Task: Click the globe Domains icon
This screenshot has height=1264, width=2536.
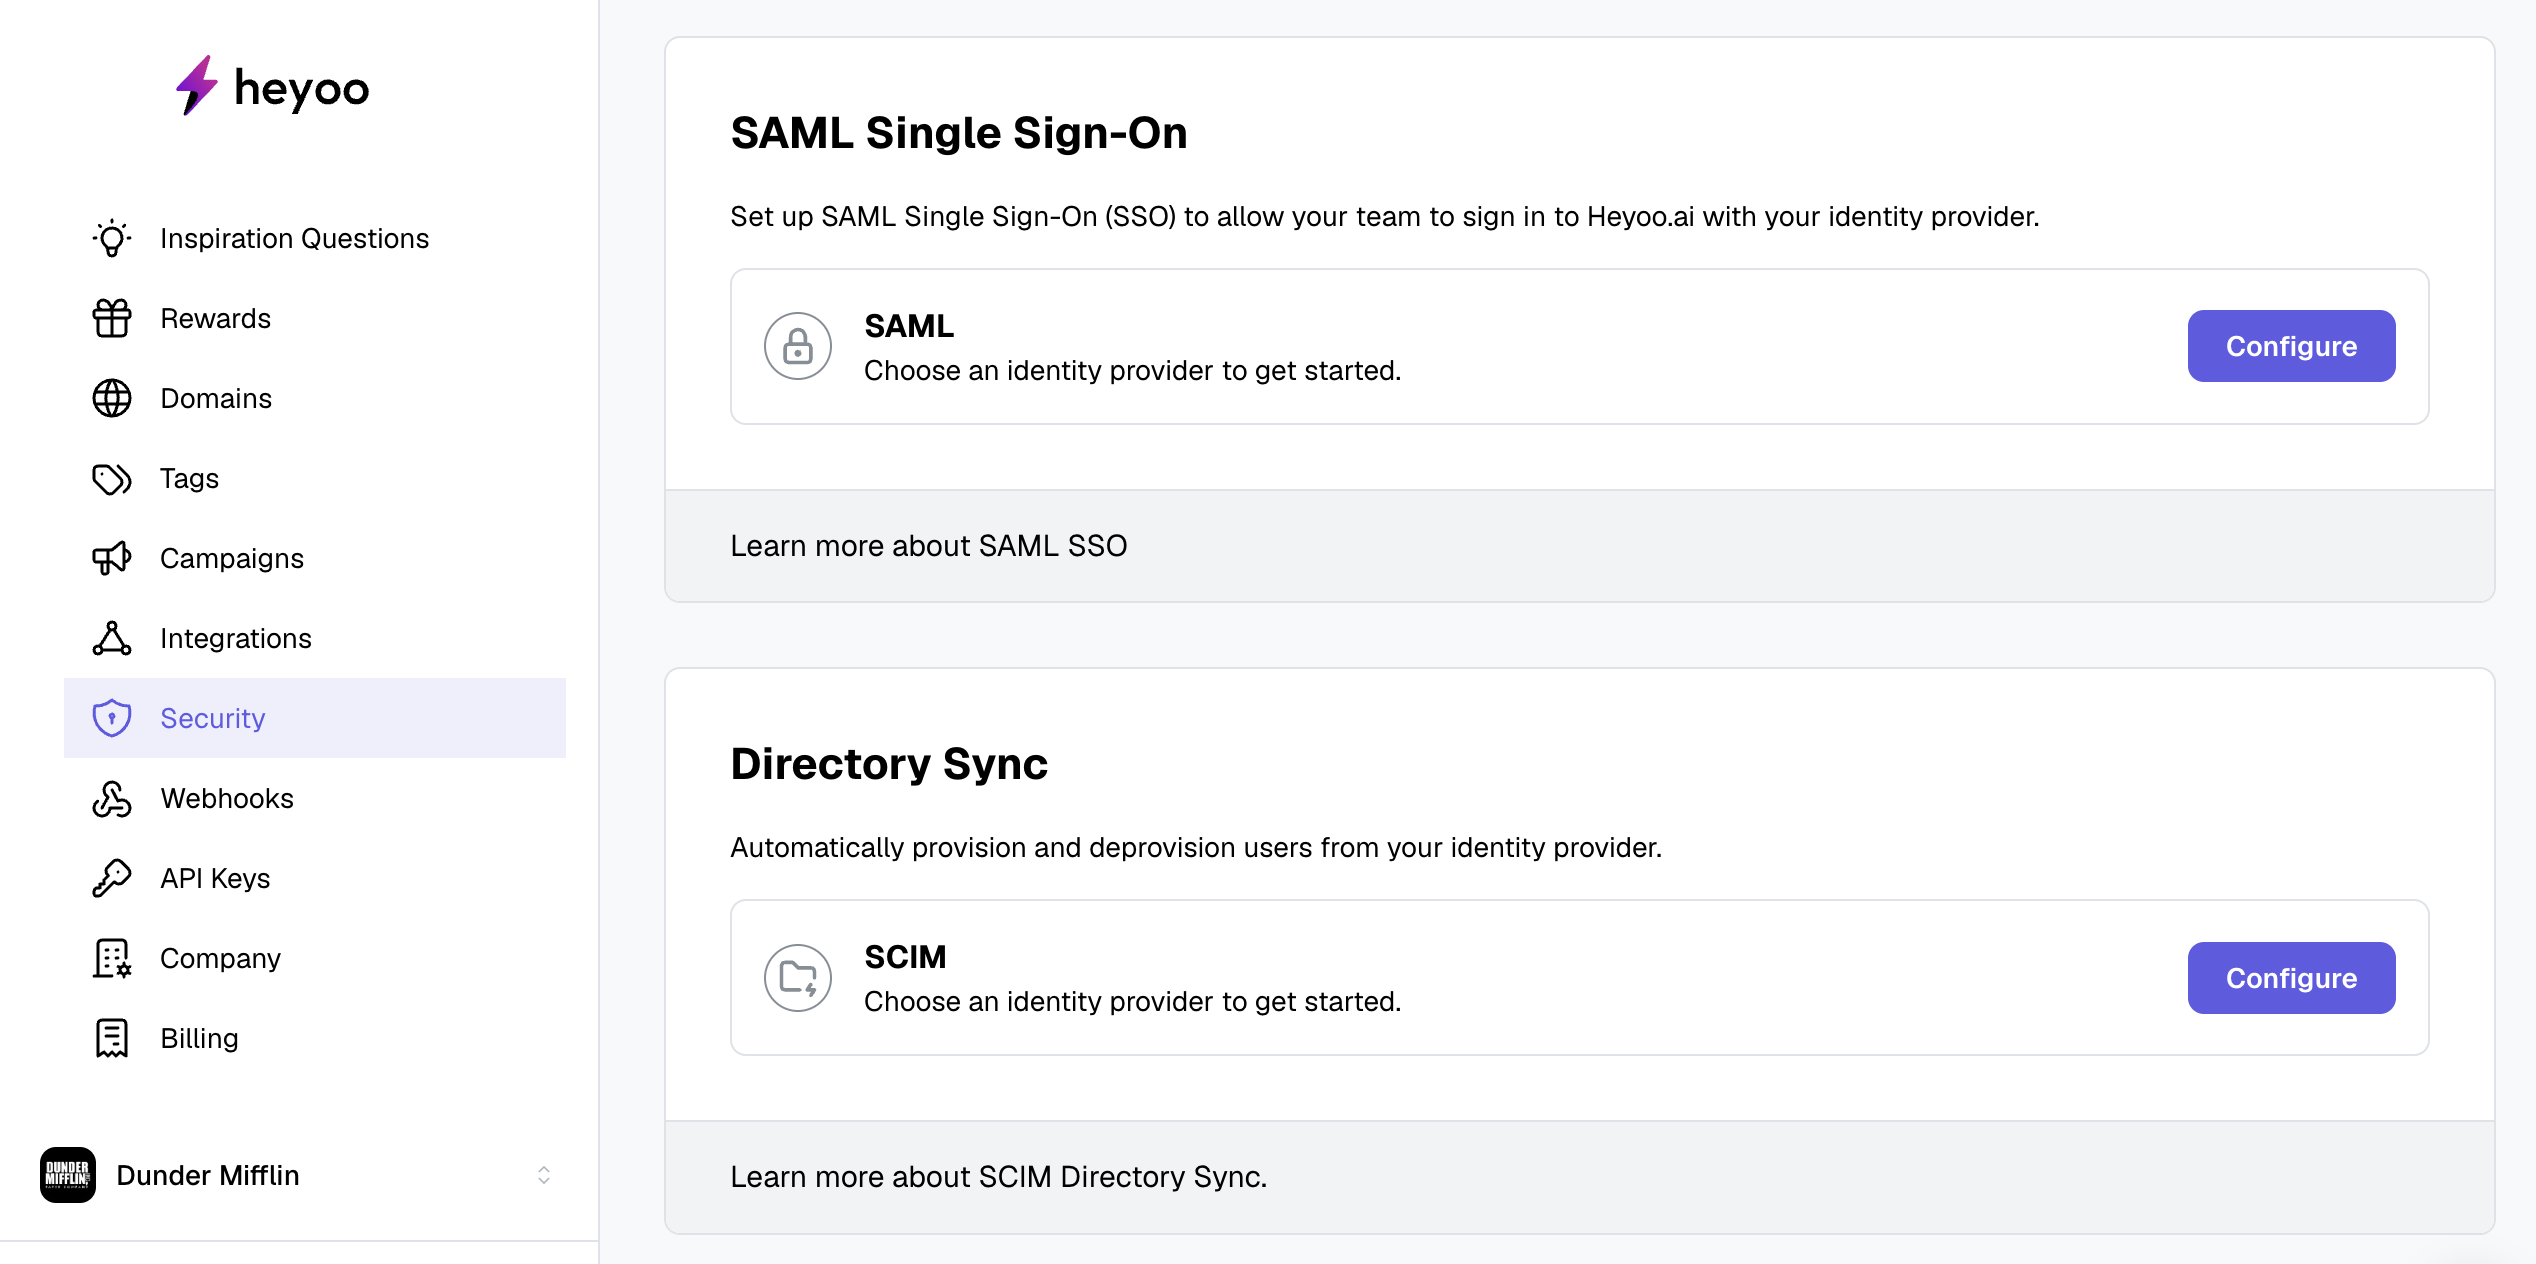Action: (x=112, y=398)
